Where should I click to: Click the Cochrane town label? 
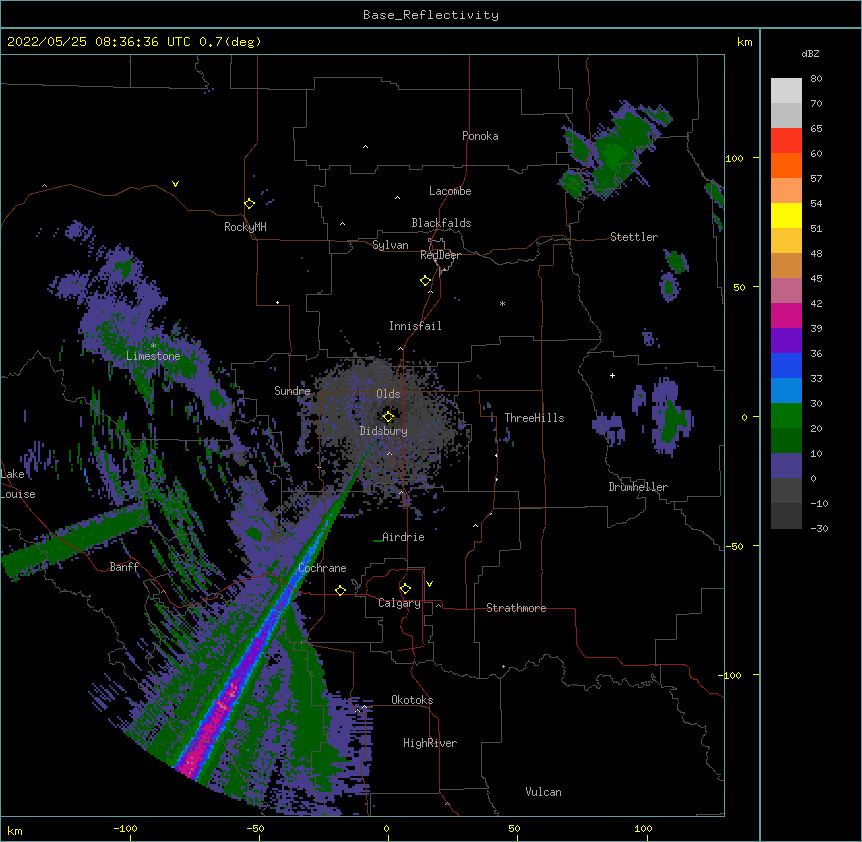[x=323, y=568]
